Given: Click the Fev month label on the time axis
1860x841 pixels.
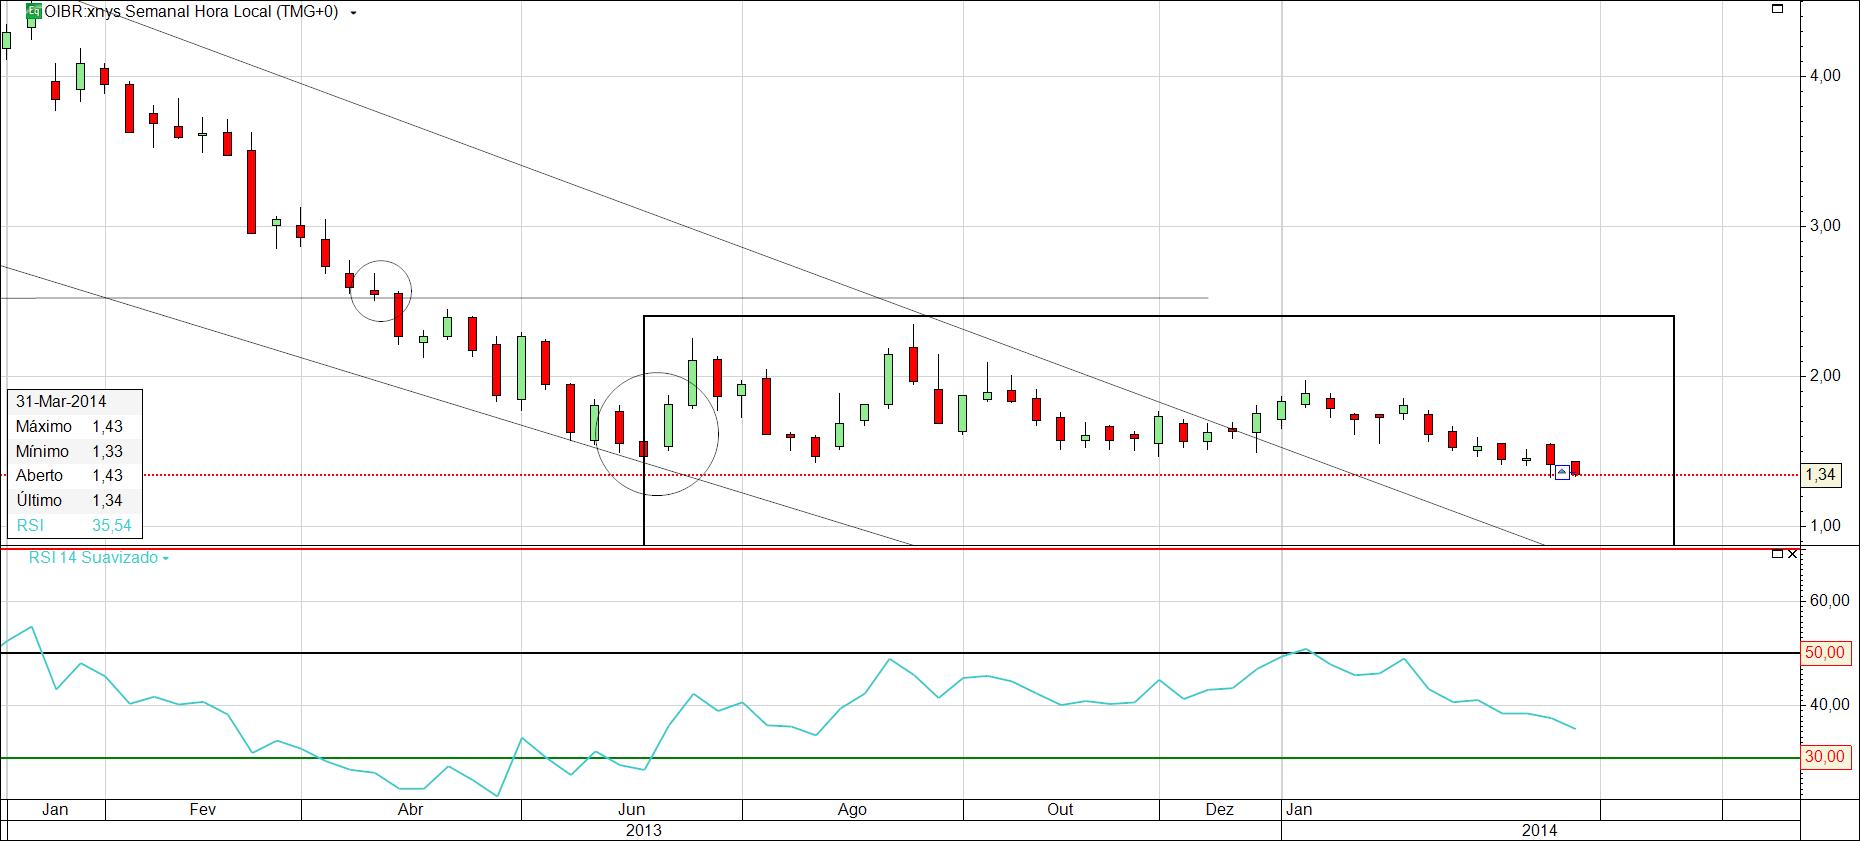Looking at the screenshot, I should 203,810.
